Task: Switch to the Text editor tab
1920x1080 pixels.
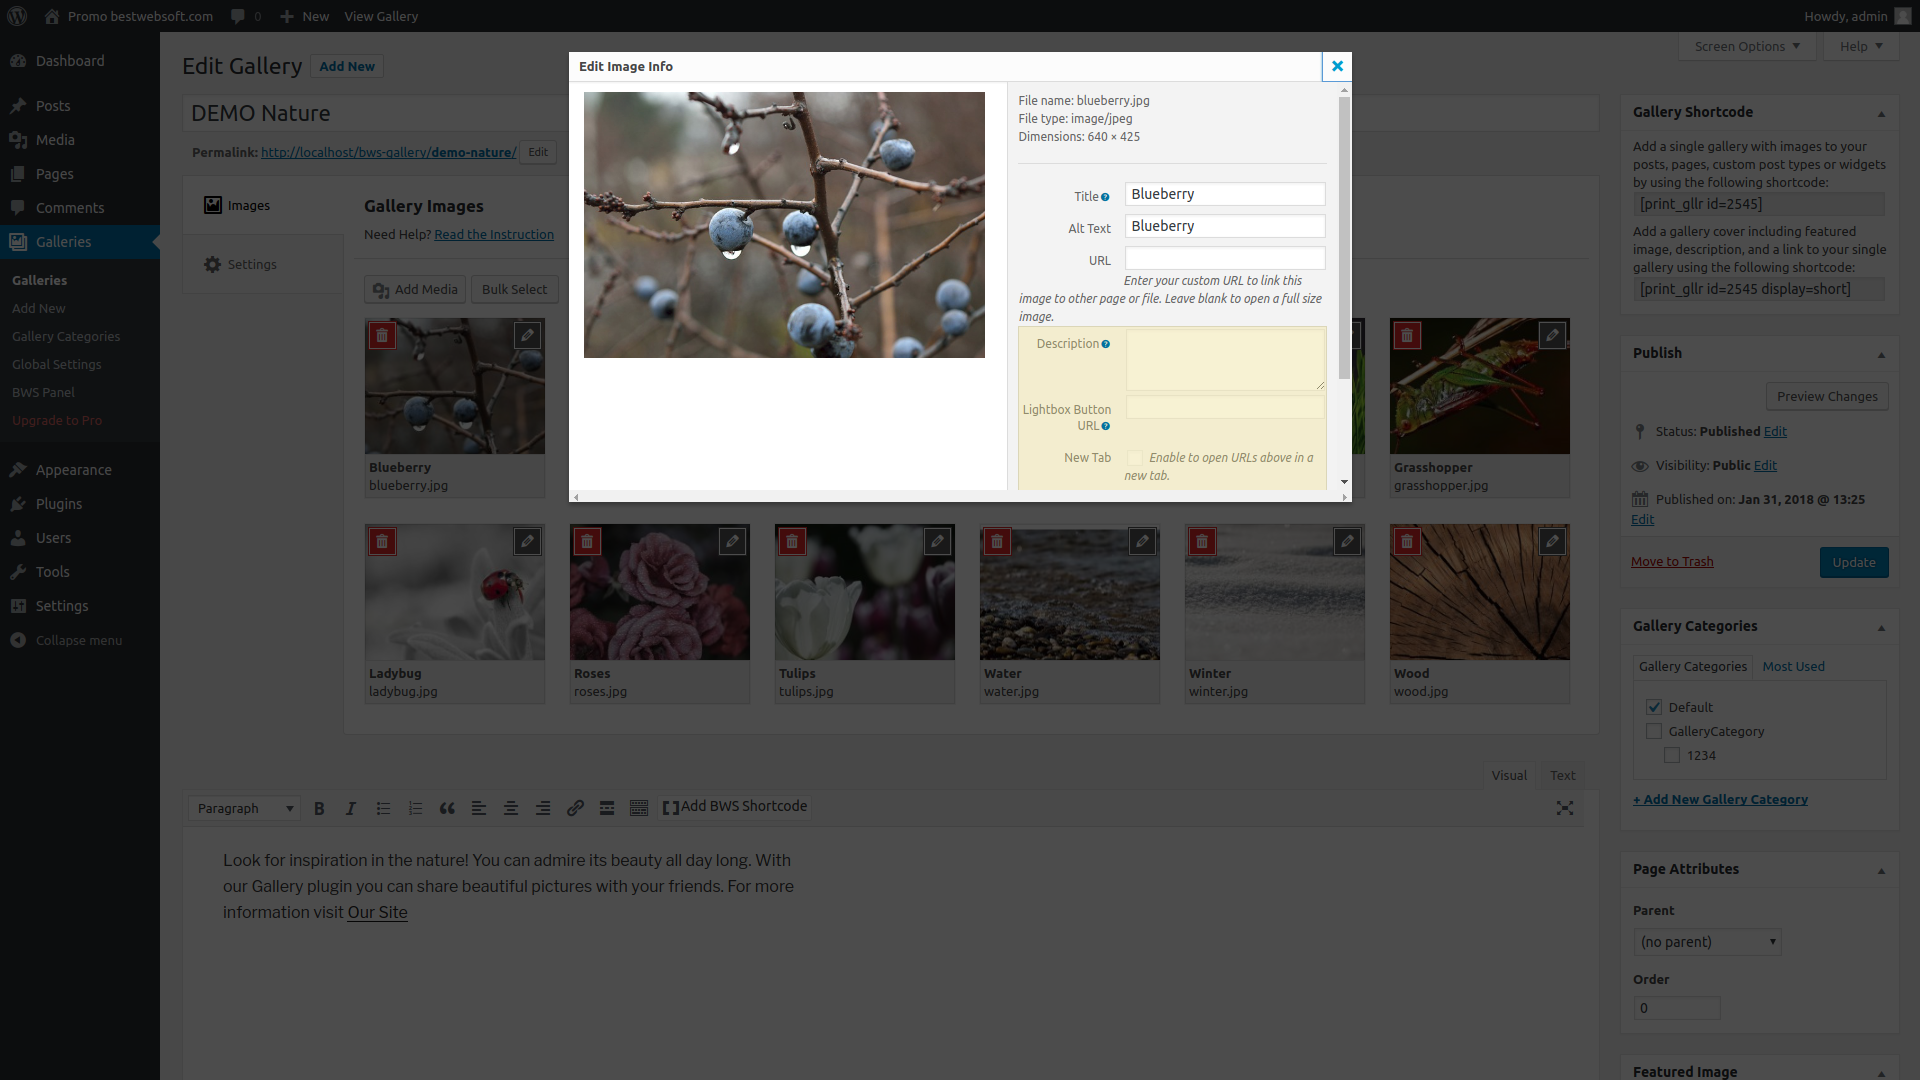Action: [1561, 775]
